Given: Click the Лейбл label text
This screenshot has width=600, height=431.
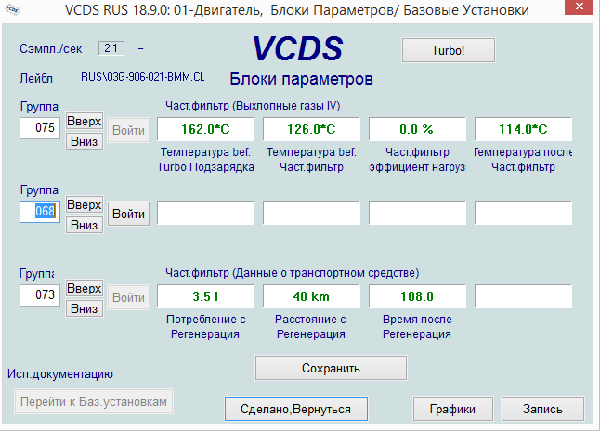Looking at the screenshot, I should point(36,78).
